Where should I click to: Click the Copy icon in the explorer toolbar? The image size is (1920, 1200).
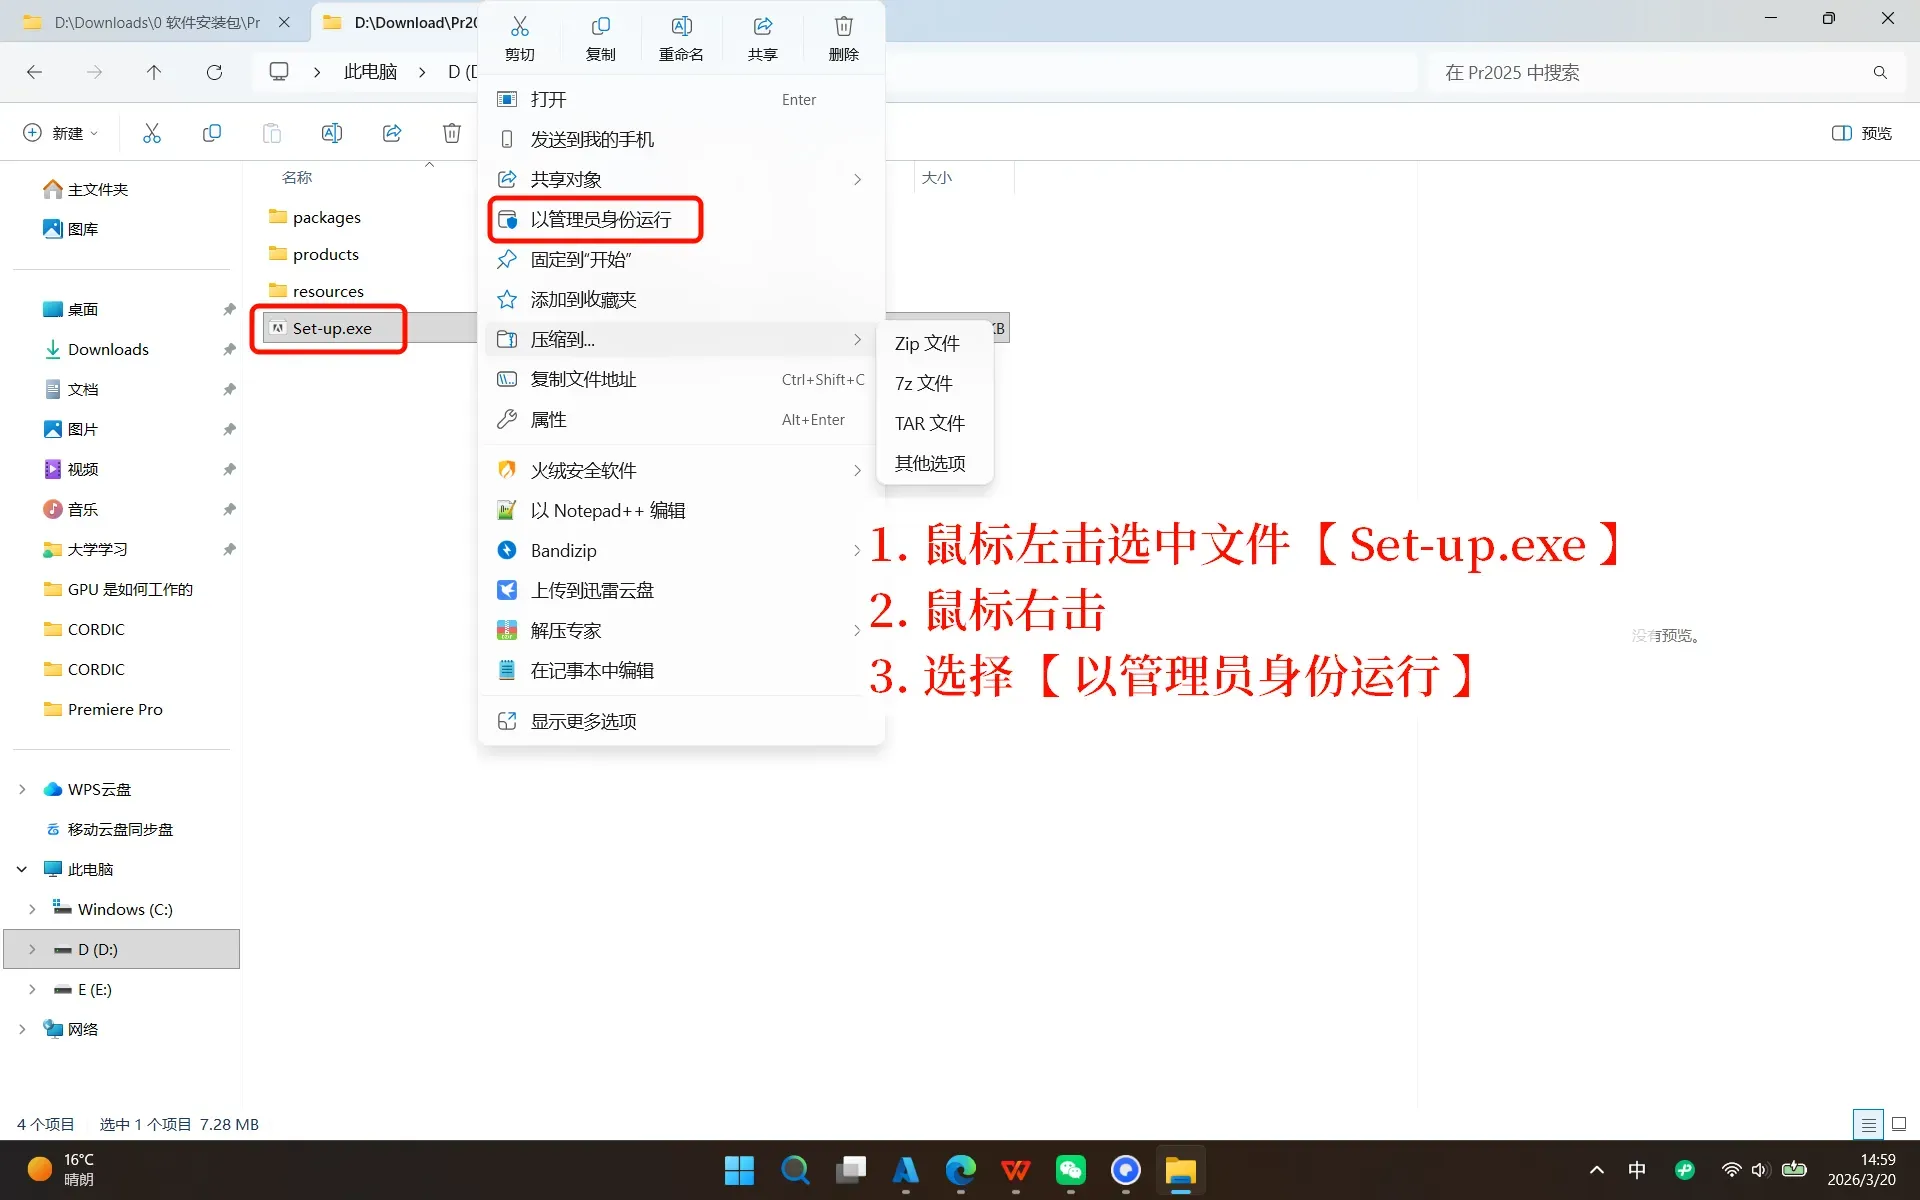212,133
